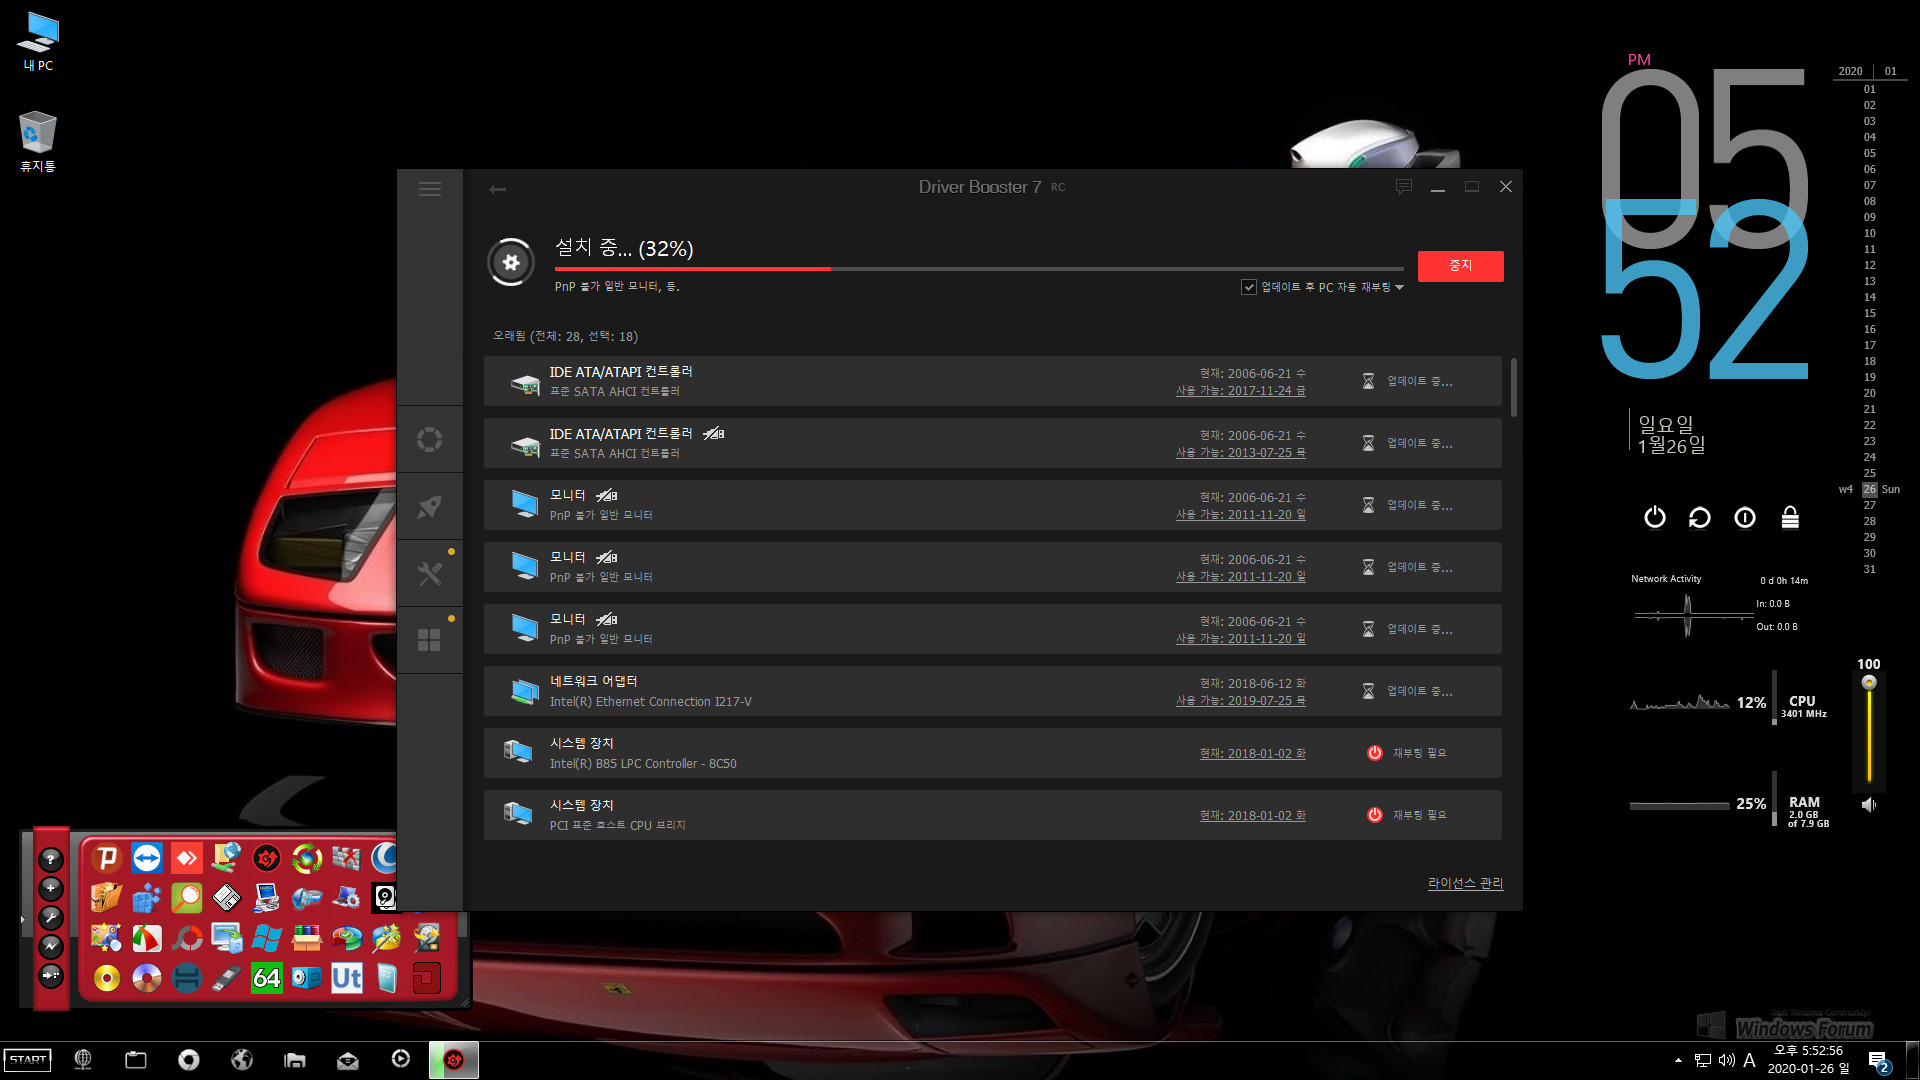Launch the Ut icon in the launcher
The width and height of the screenshot is (1920, 1080).
347,977
